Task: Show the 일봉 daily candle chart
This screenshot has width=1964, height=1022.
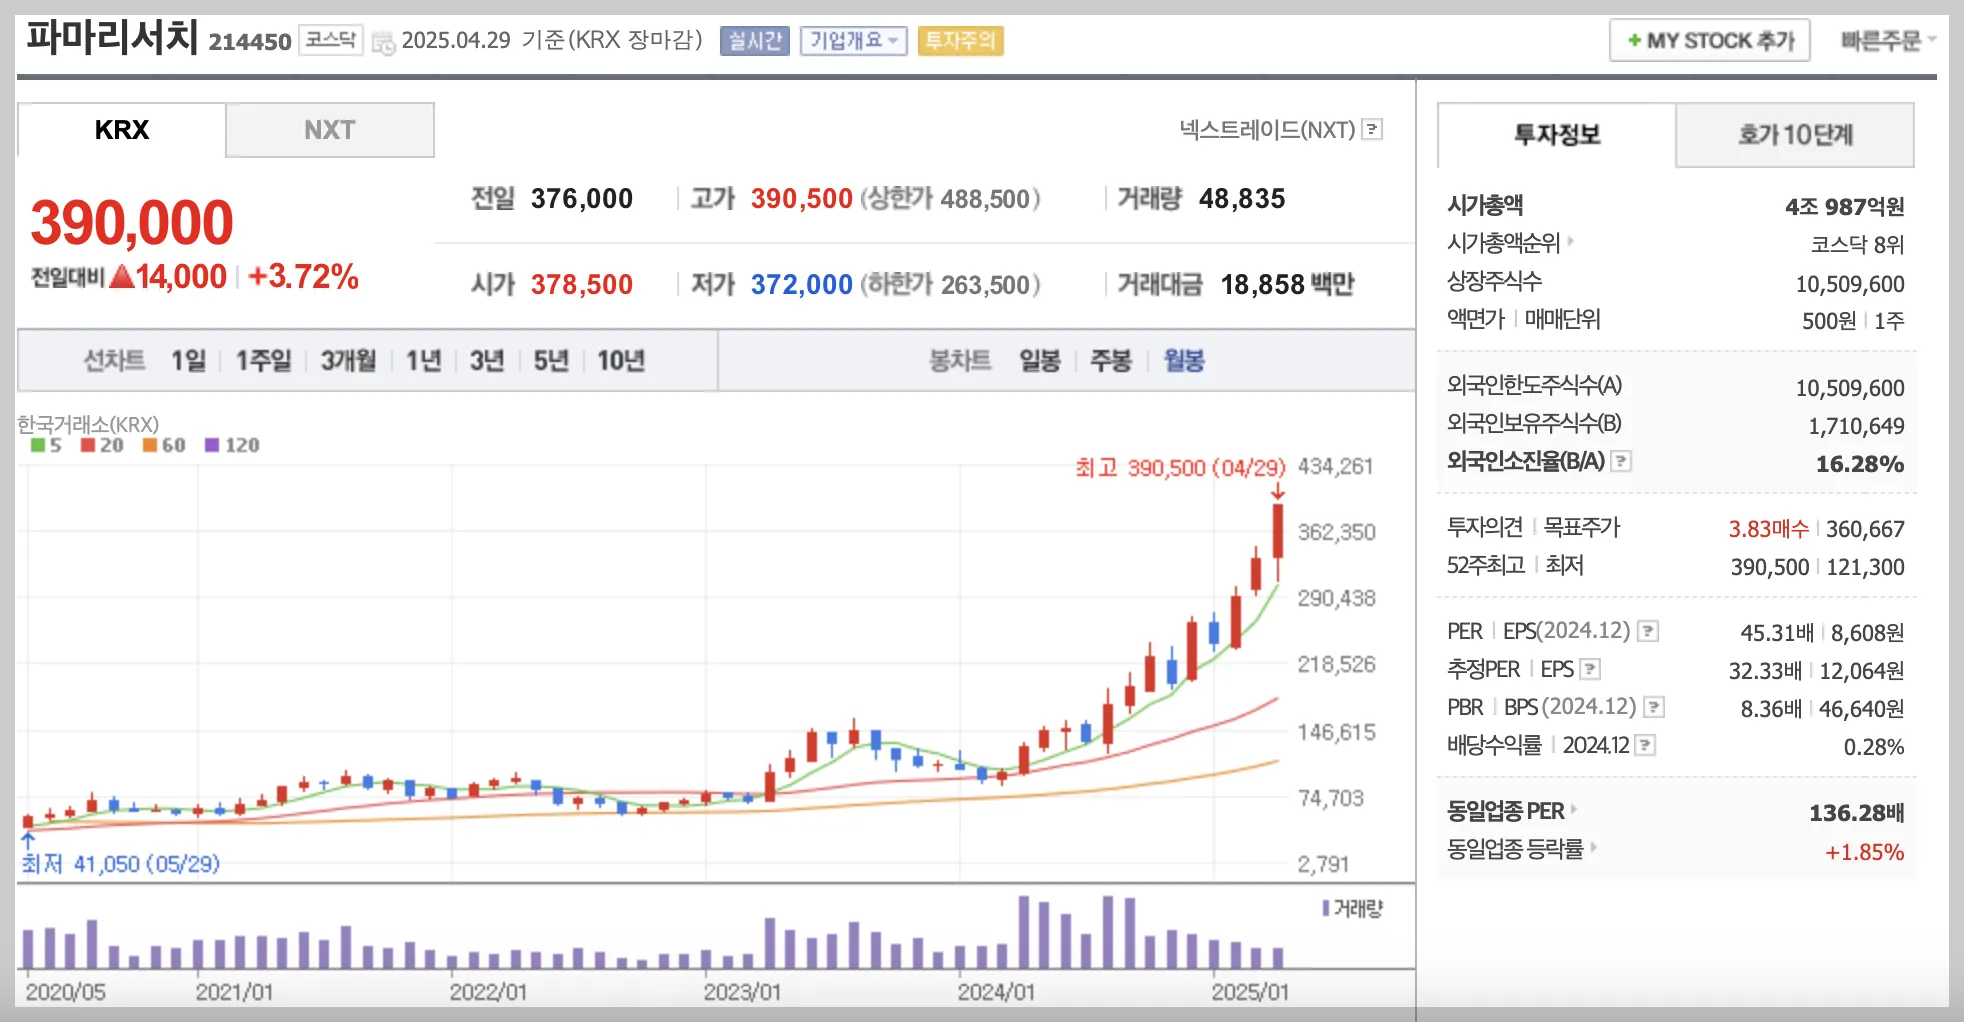Action: point(1039,360)
